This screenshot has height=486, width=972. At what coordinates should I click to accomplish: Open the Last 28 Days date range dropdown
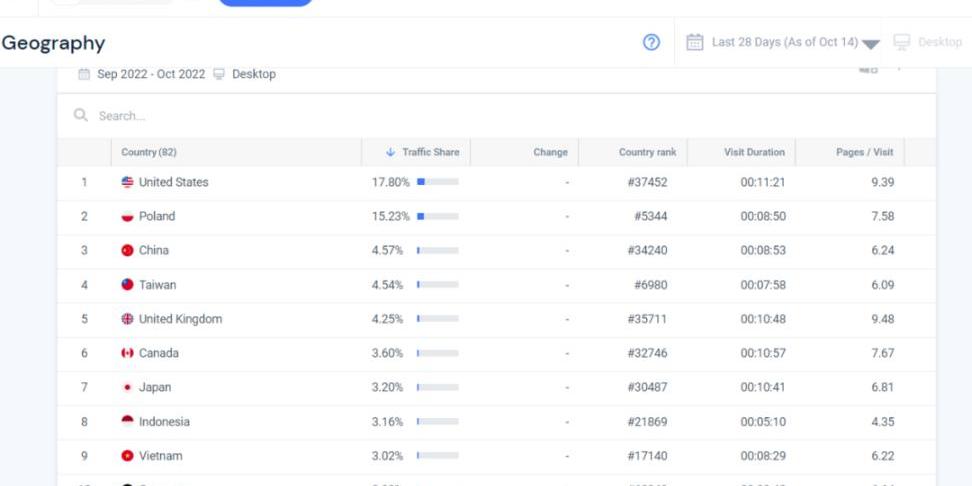tap(784, 42)
